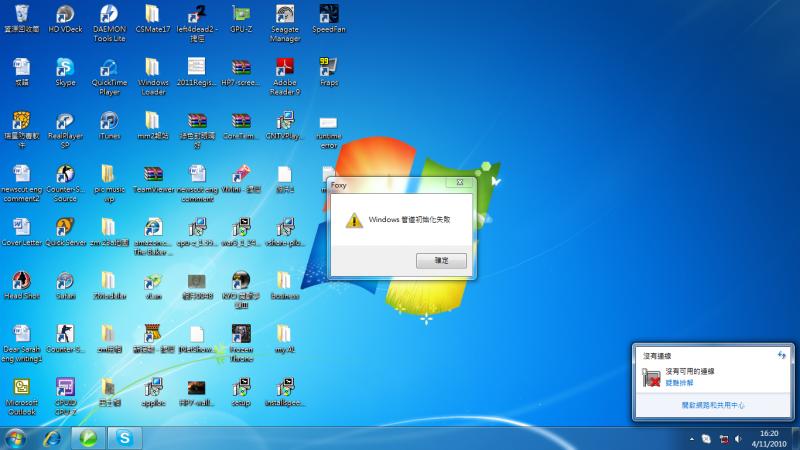Screen dimensions: 800x450
Task: Click the OK button in Foxy dialog
Action: click(x=441, y=261)
